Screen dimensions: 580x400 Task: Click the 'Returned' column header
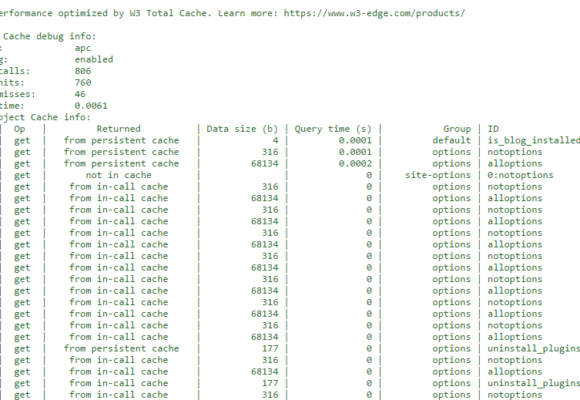(118, 129)
